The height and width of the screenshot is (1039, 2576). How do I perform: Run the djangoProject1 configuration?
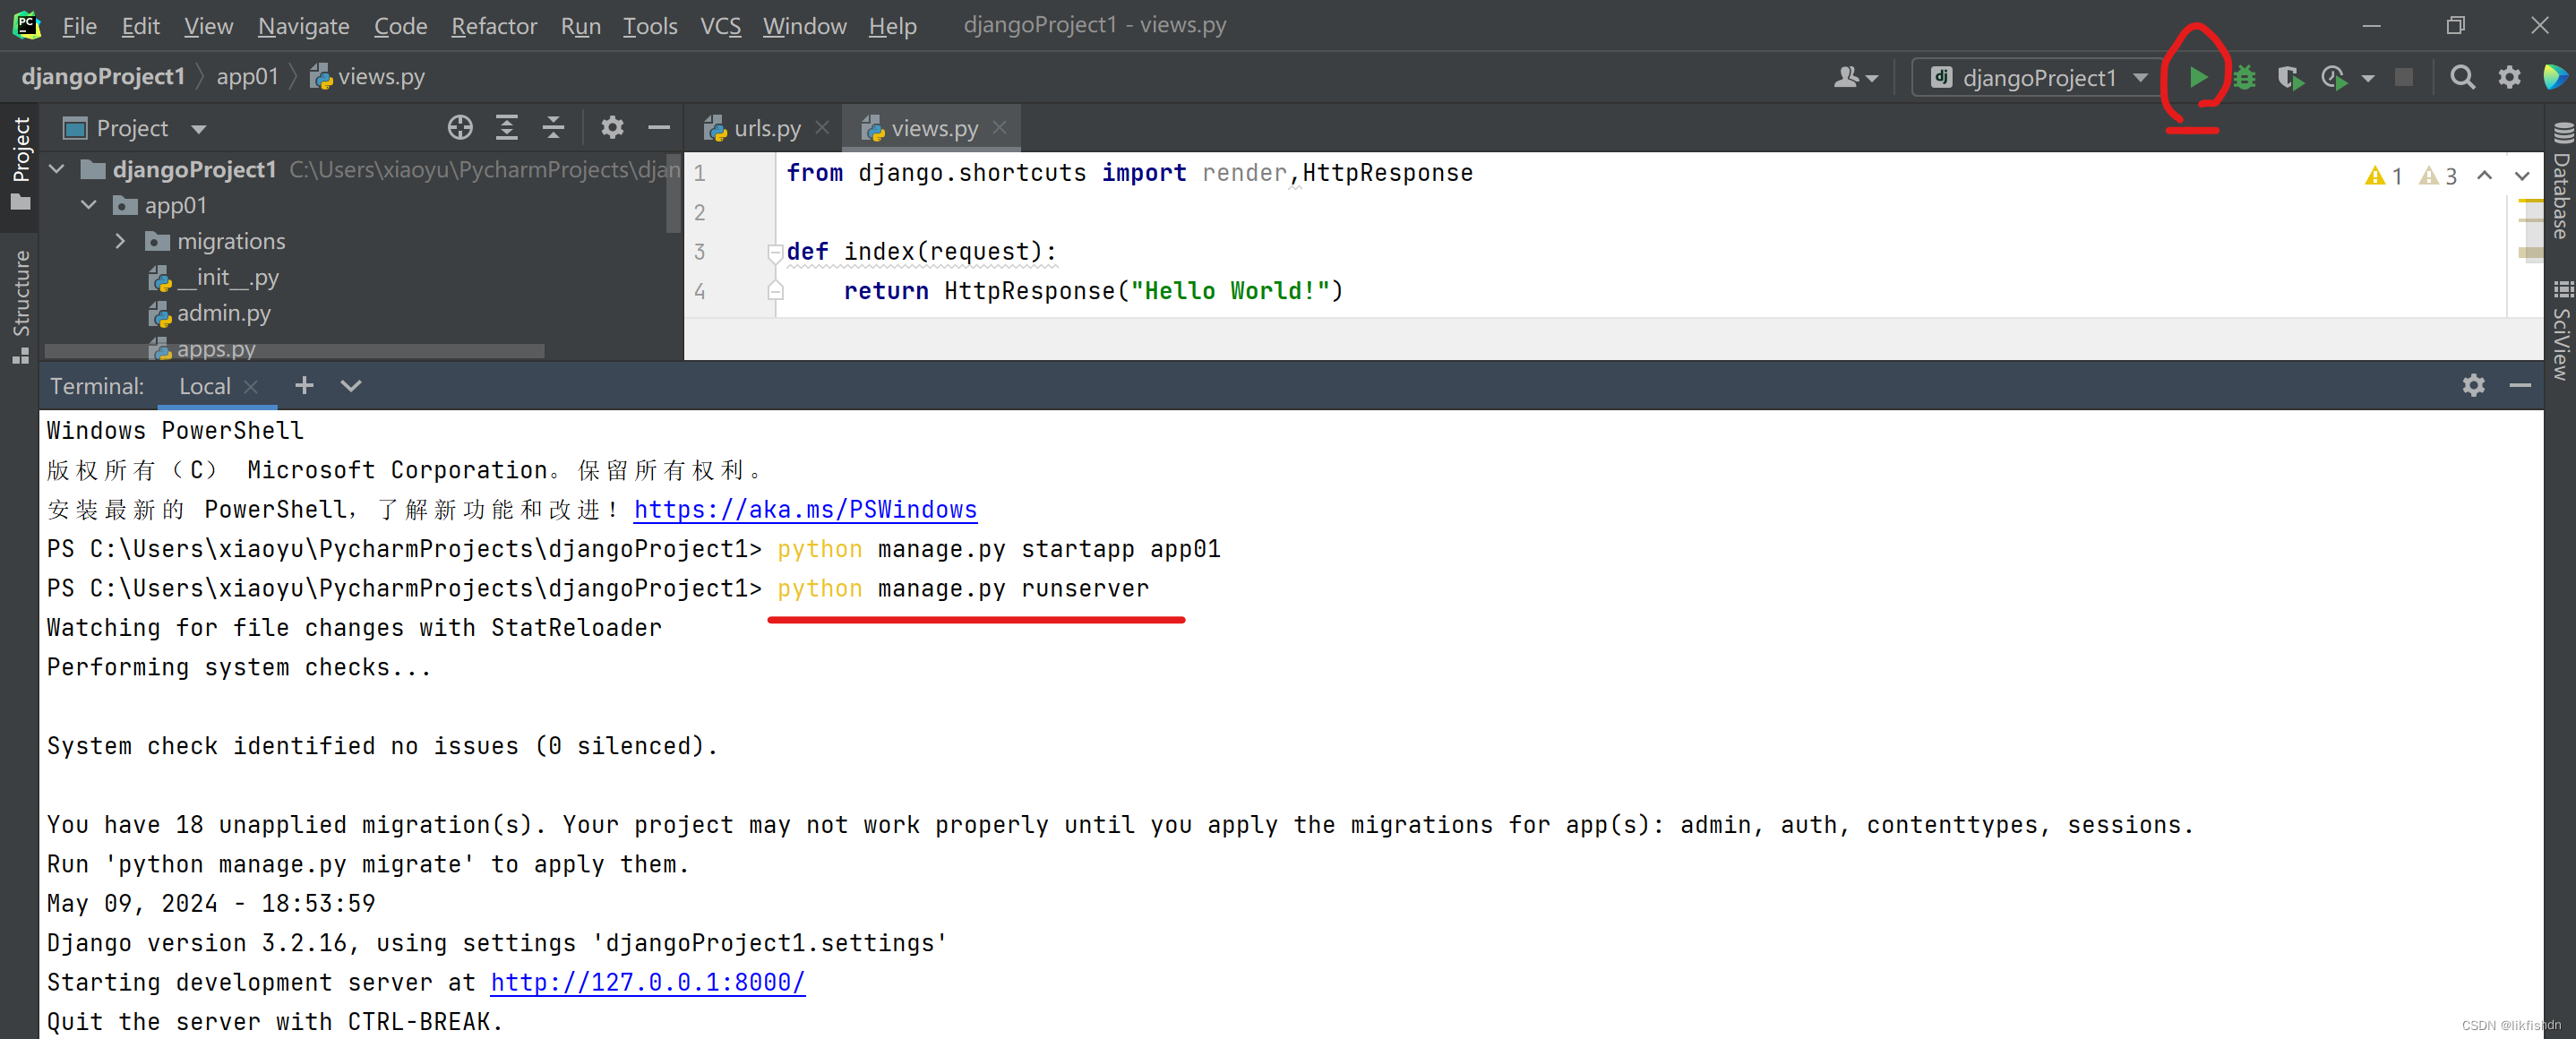click(x=2198, y=77)
